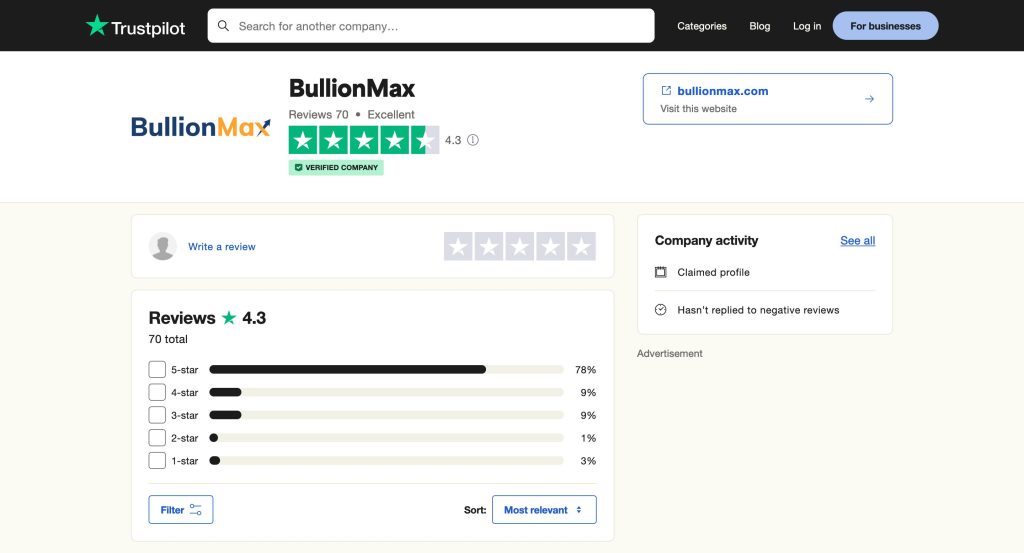Click the user avatar beside Write a review
1024x553 pixels.
pyautogui.click(x=163, y=246)
